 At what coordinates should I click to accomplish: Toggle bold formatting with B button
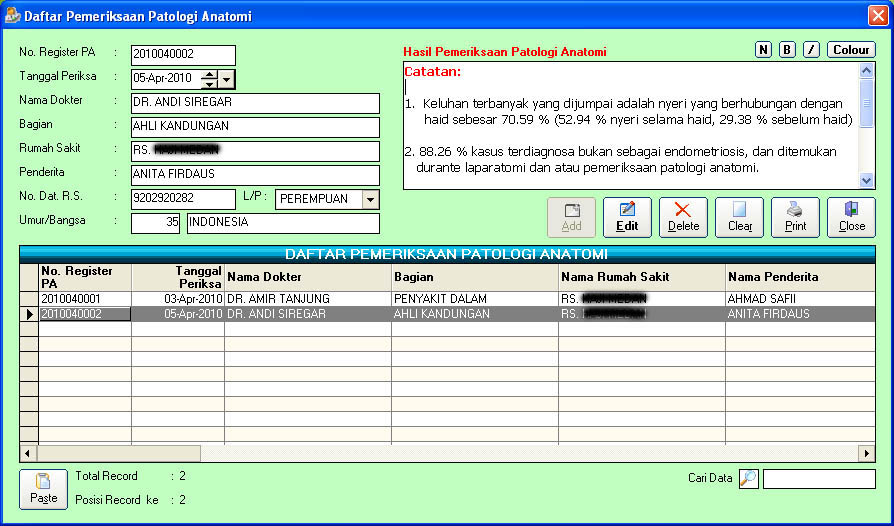point(787,50)
